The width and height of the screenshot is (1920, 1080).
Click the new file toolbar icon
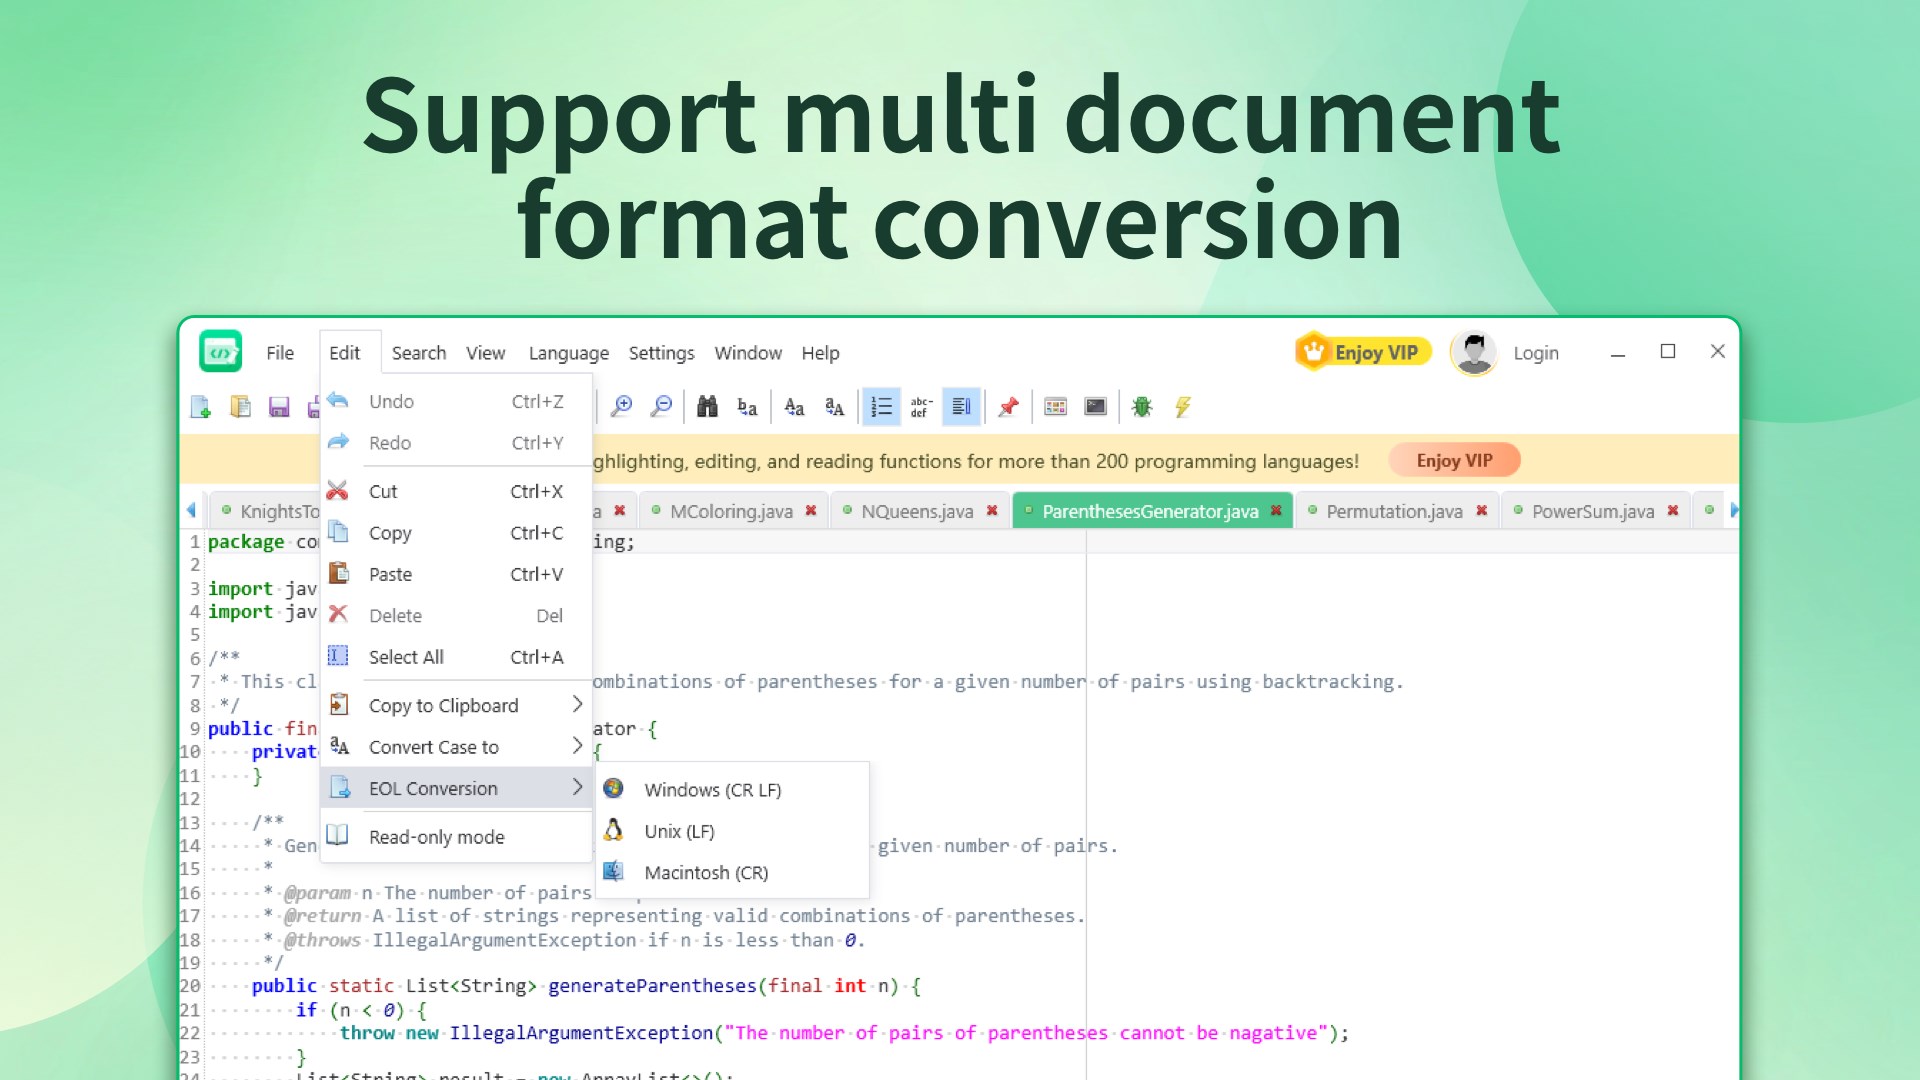point(200,406)
